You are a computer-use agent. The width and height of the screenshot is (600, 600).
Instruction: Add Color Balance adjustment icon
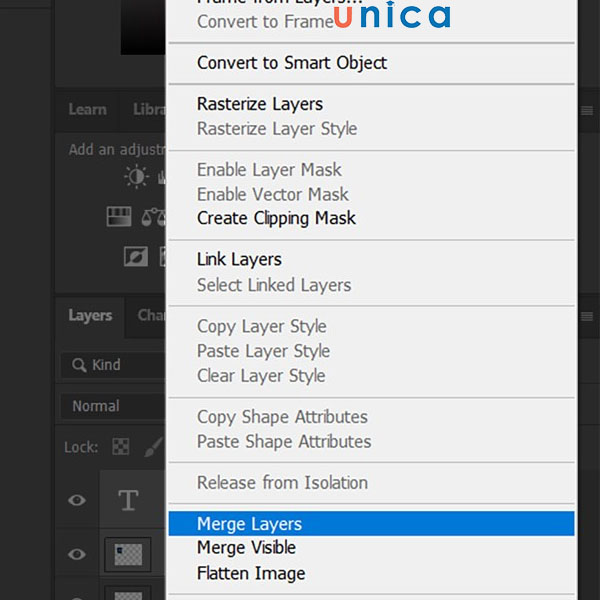(x=154, y=217)
